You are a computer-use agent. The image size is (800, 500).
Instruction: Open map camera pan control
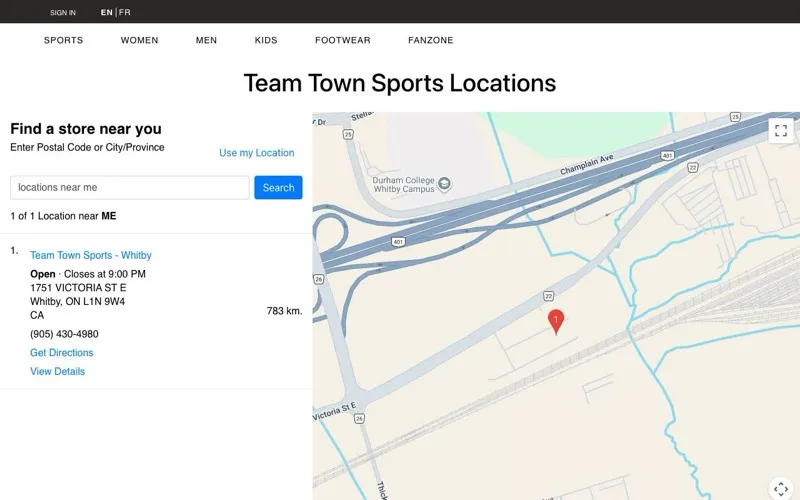[x=781, y=489]
